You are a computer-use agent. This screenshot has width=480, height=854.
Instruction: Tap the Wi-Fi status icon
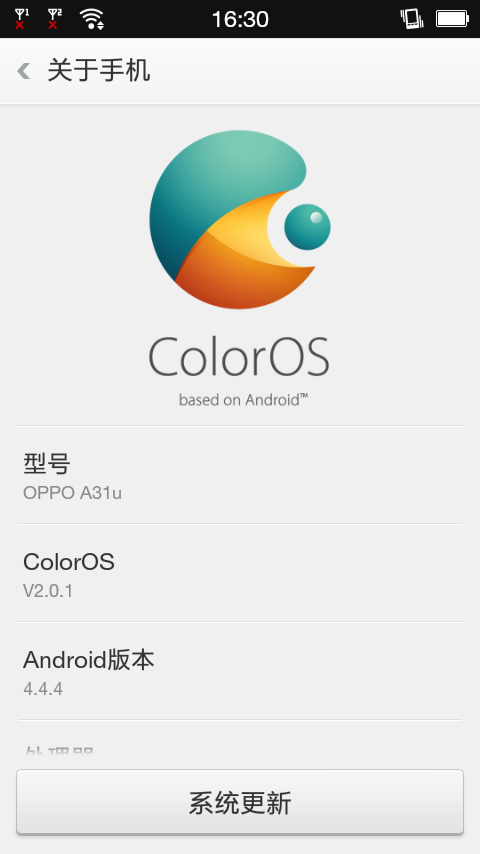click(92, 19)
